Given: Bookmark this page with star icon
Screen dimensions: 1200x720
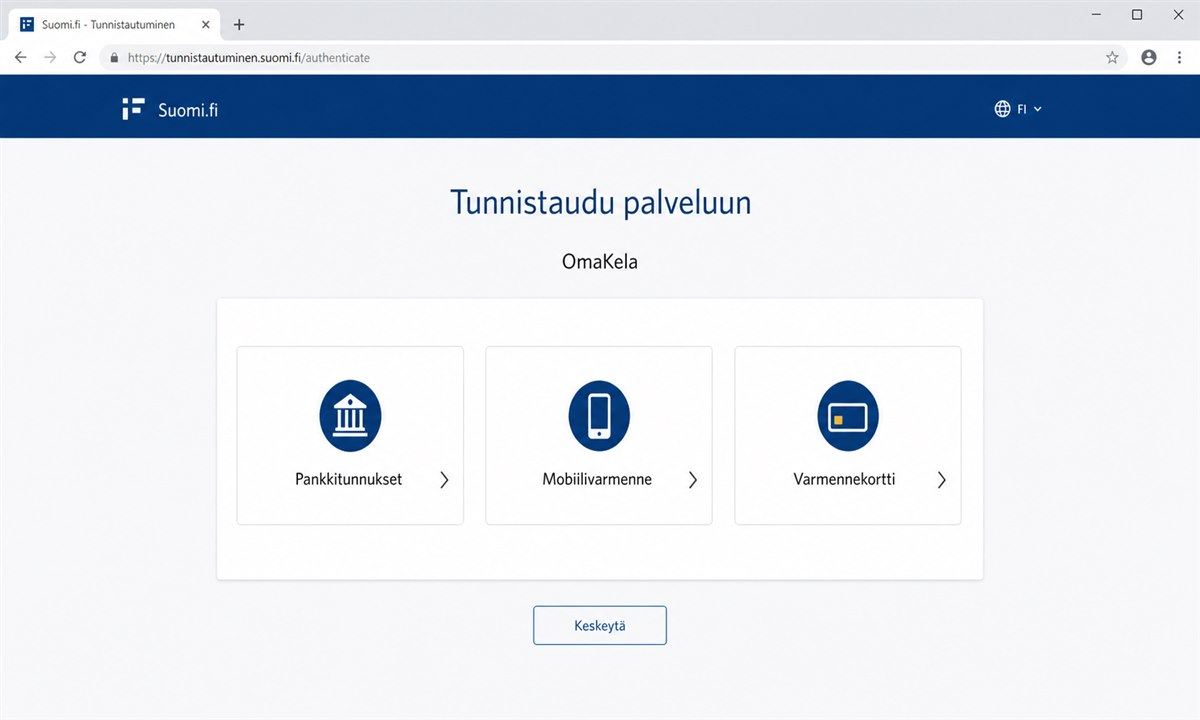Looking at the screenshot, I should tap(1112, 58).
